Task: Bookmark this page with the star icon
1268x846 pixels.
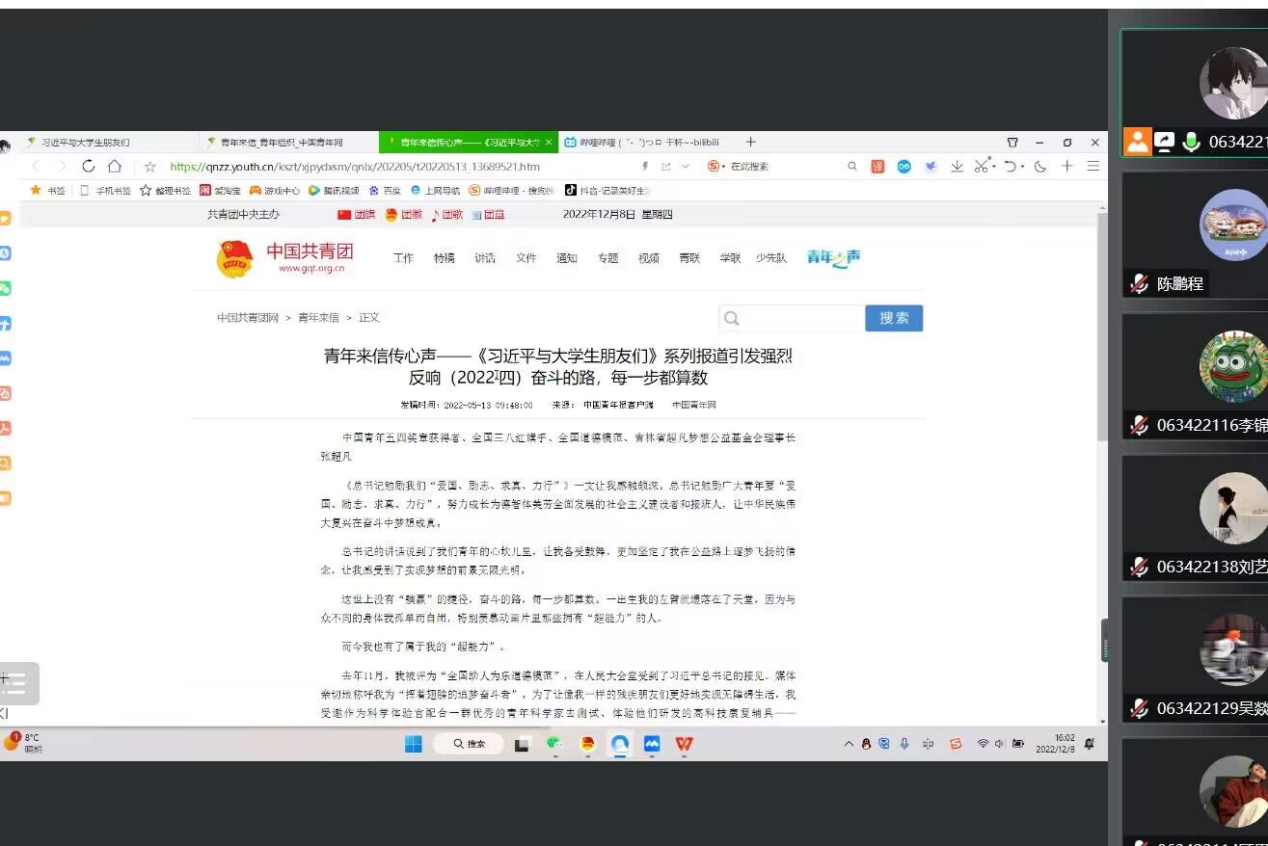Action: (x=150, y=167)
